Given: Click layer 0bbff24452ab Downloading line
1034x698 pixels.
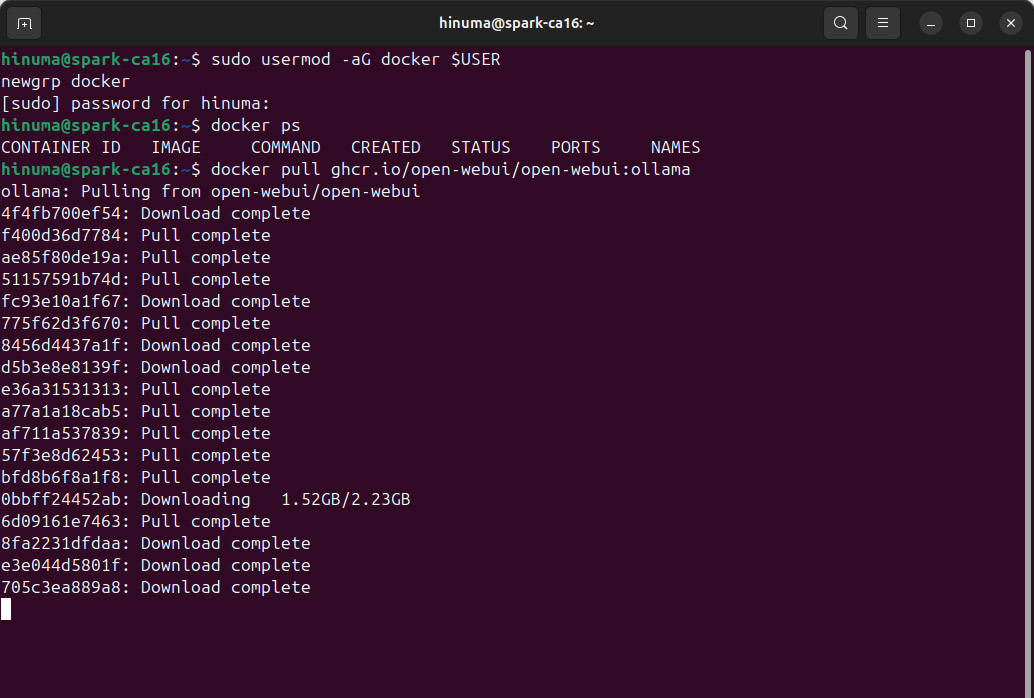Looking at the screenshot, I should tap(206, 499).
